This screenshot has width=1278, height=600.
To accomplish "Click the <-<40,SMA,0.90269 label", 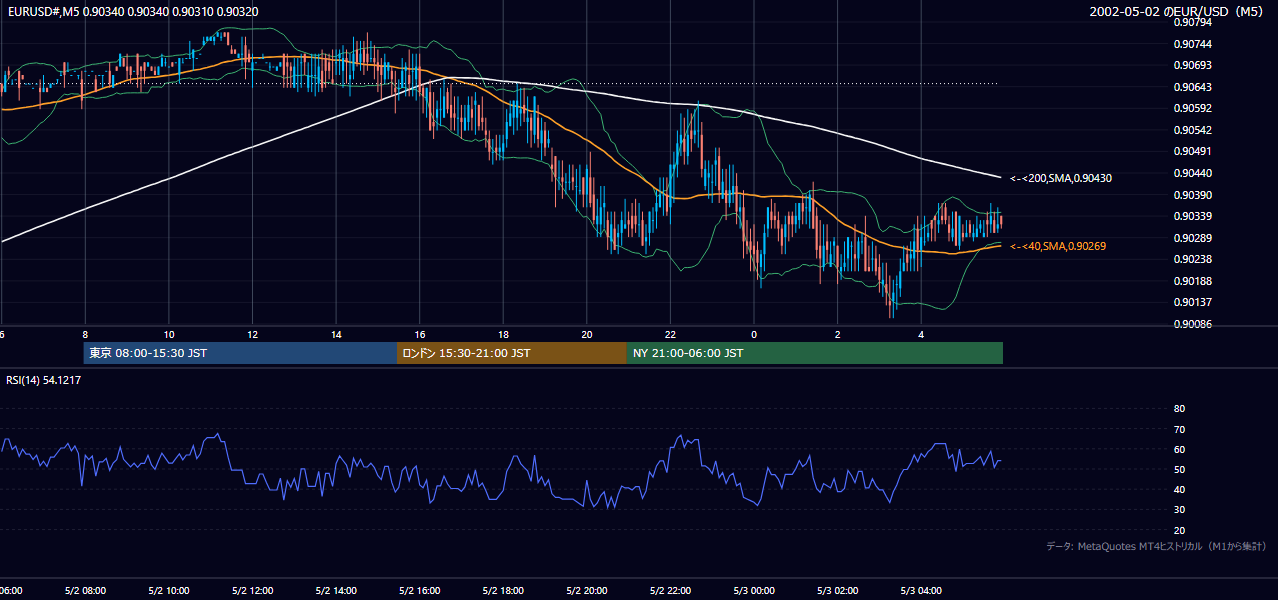I will click(x=1058, y=246).
